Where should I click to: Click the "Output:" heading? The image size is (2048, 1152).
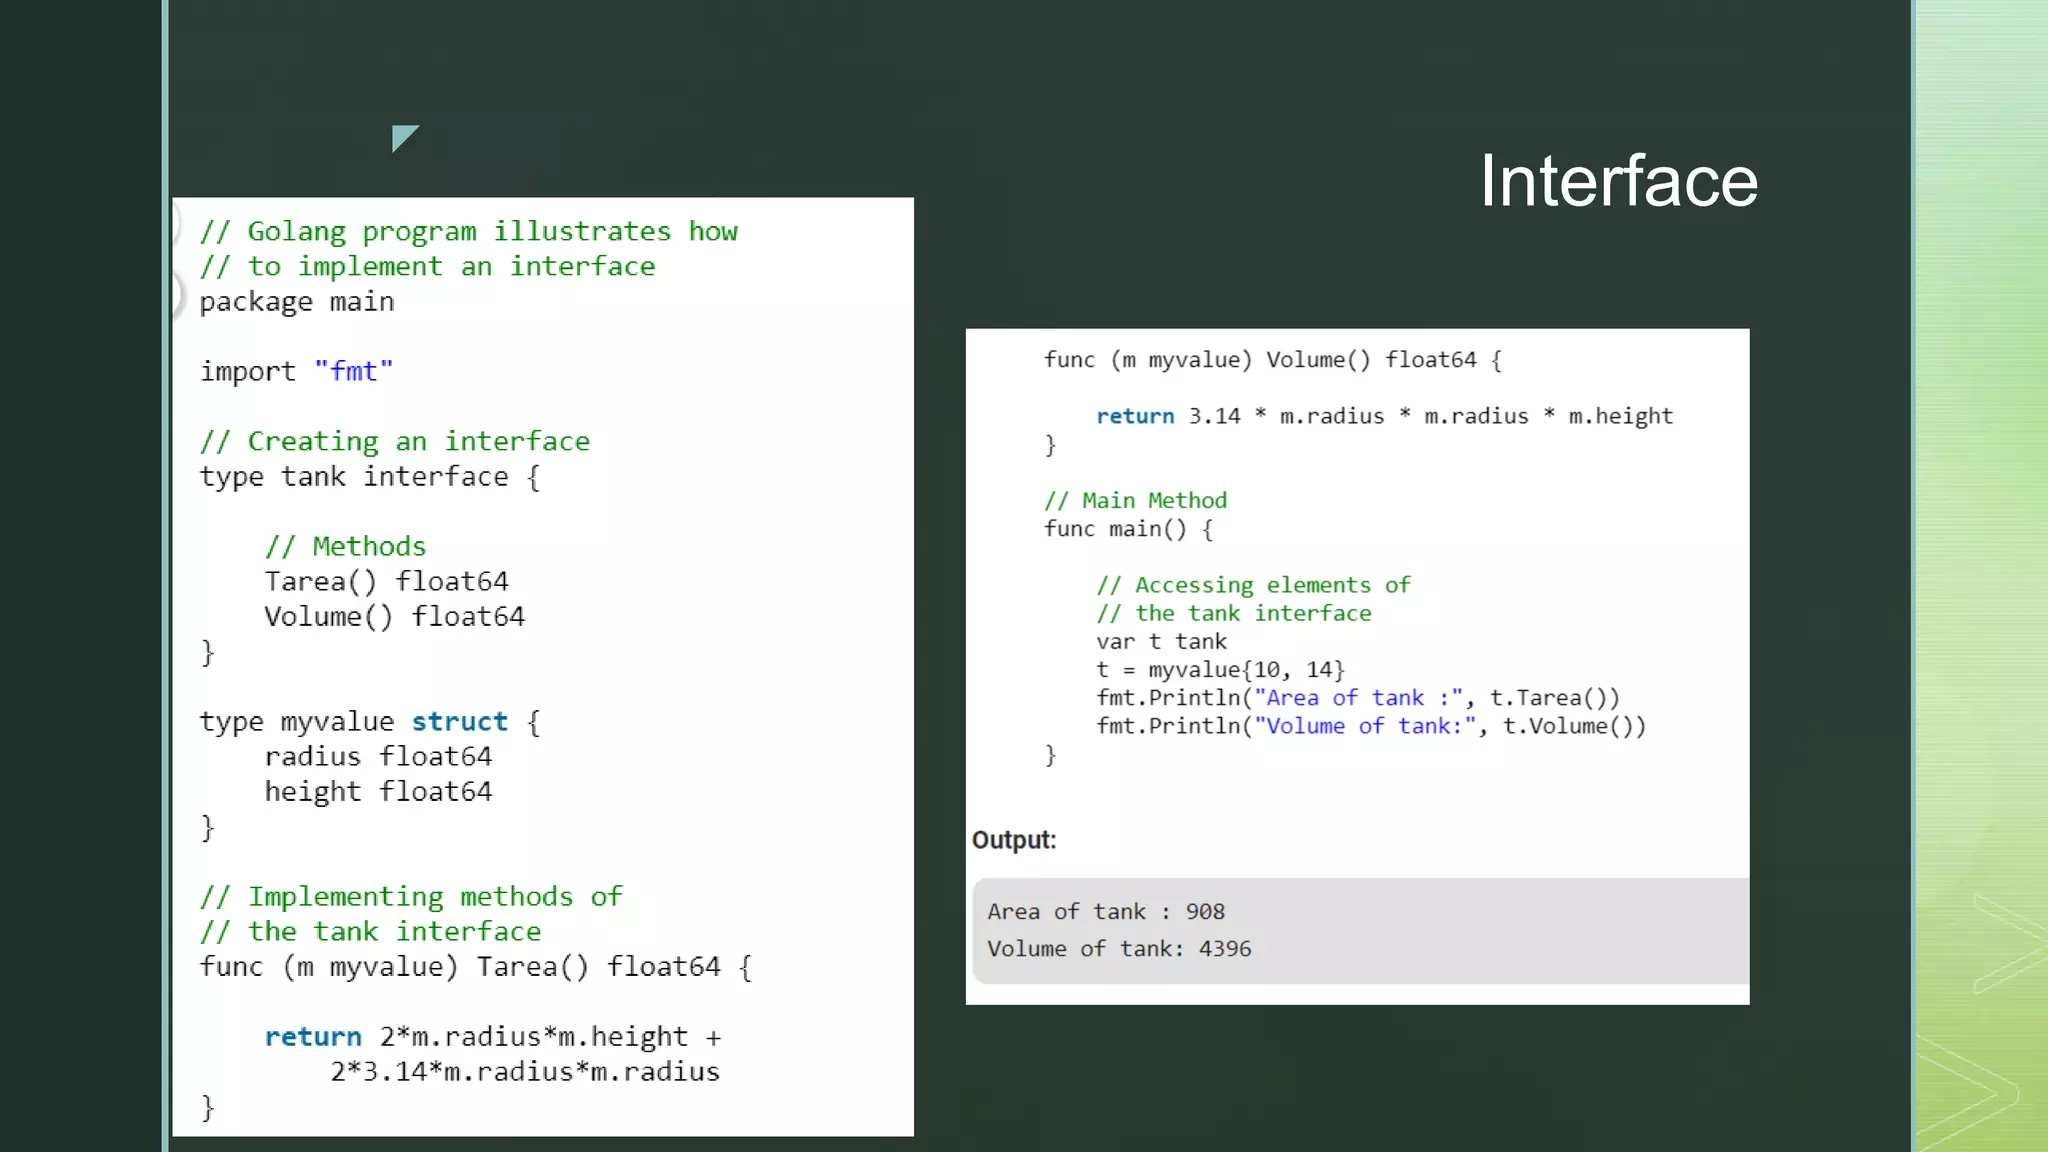tap(1014, 840)
